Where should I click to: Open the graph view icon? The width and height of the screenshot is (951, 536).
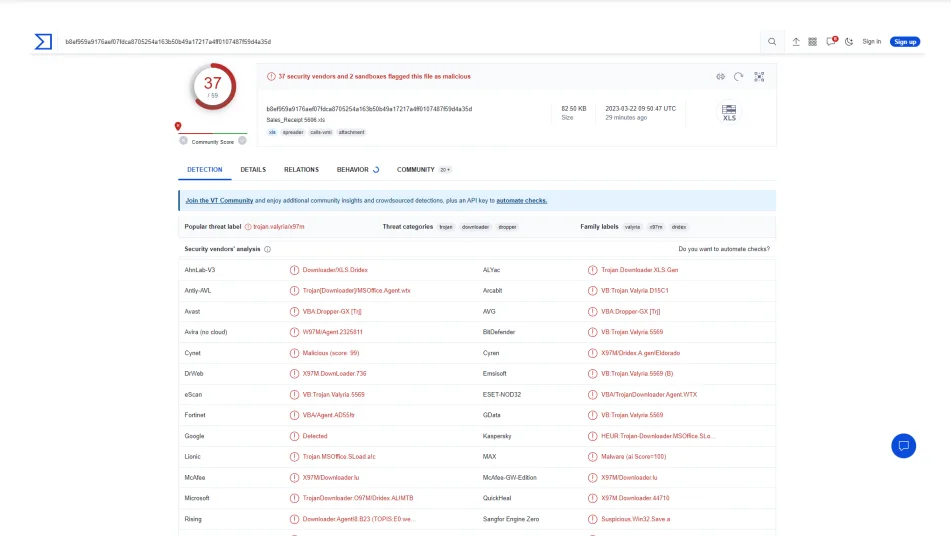point(759,77)
